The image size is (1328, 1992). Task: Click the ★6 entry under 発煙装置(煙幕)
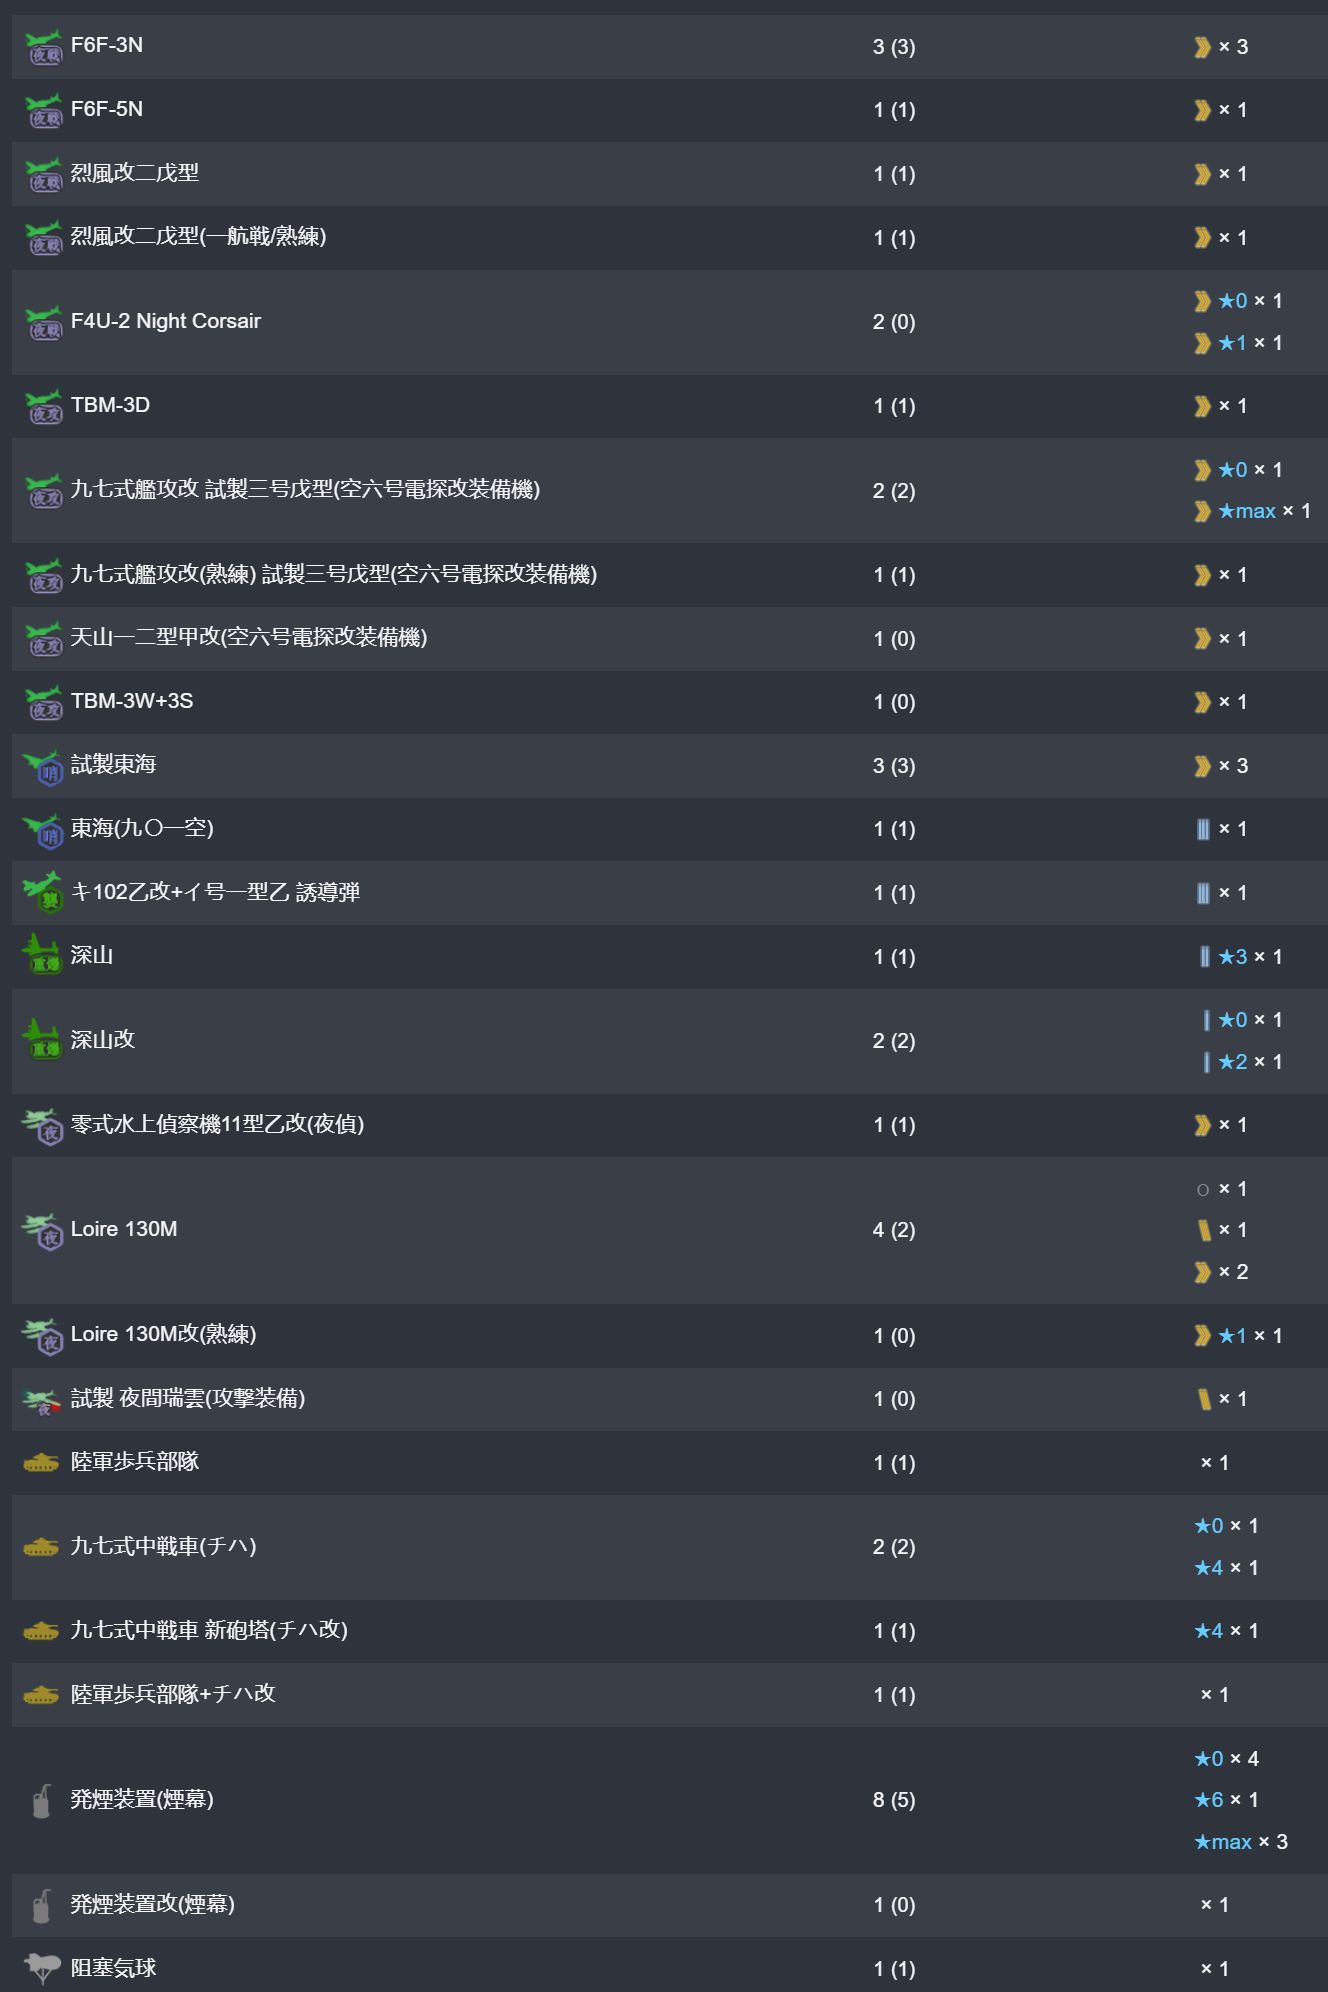pos(1209,1800)
